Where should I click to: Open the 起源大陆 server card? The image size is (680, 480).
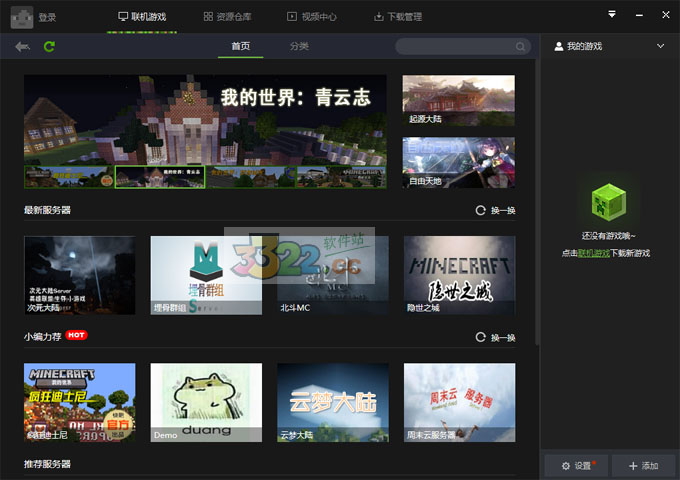[x=459, y=101]
